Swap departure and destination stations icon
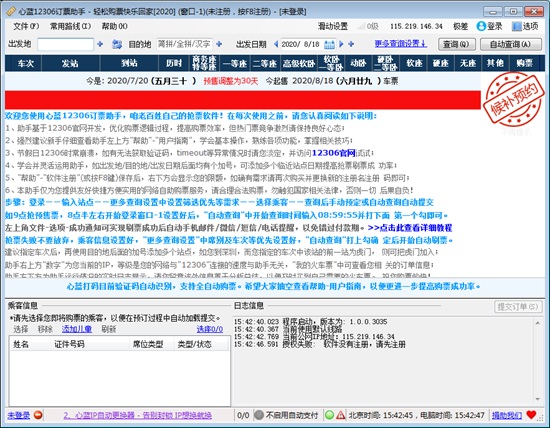Viewport: 550px width, 428px height. [117, 44]
